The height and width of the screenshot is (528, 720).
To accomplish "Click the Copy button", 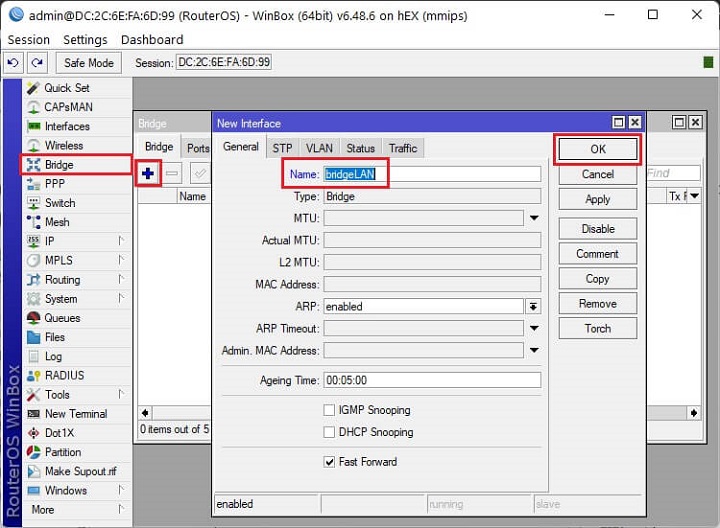I will coord(598,279).
